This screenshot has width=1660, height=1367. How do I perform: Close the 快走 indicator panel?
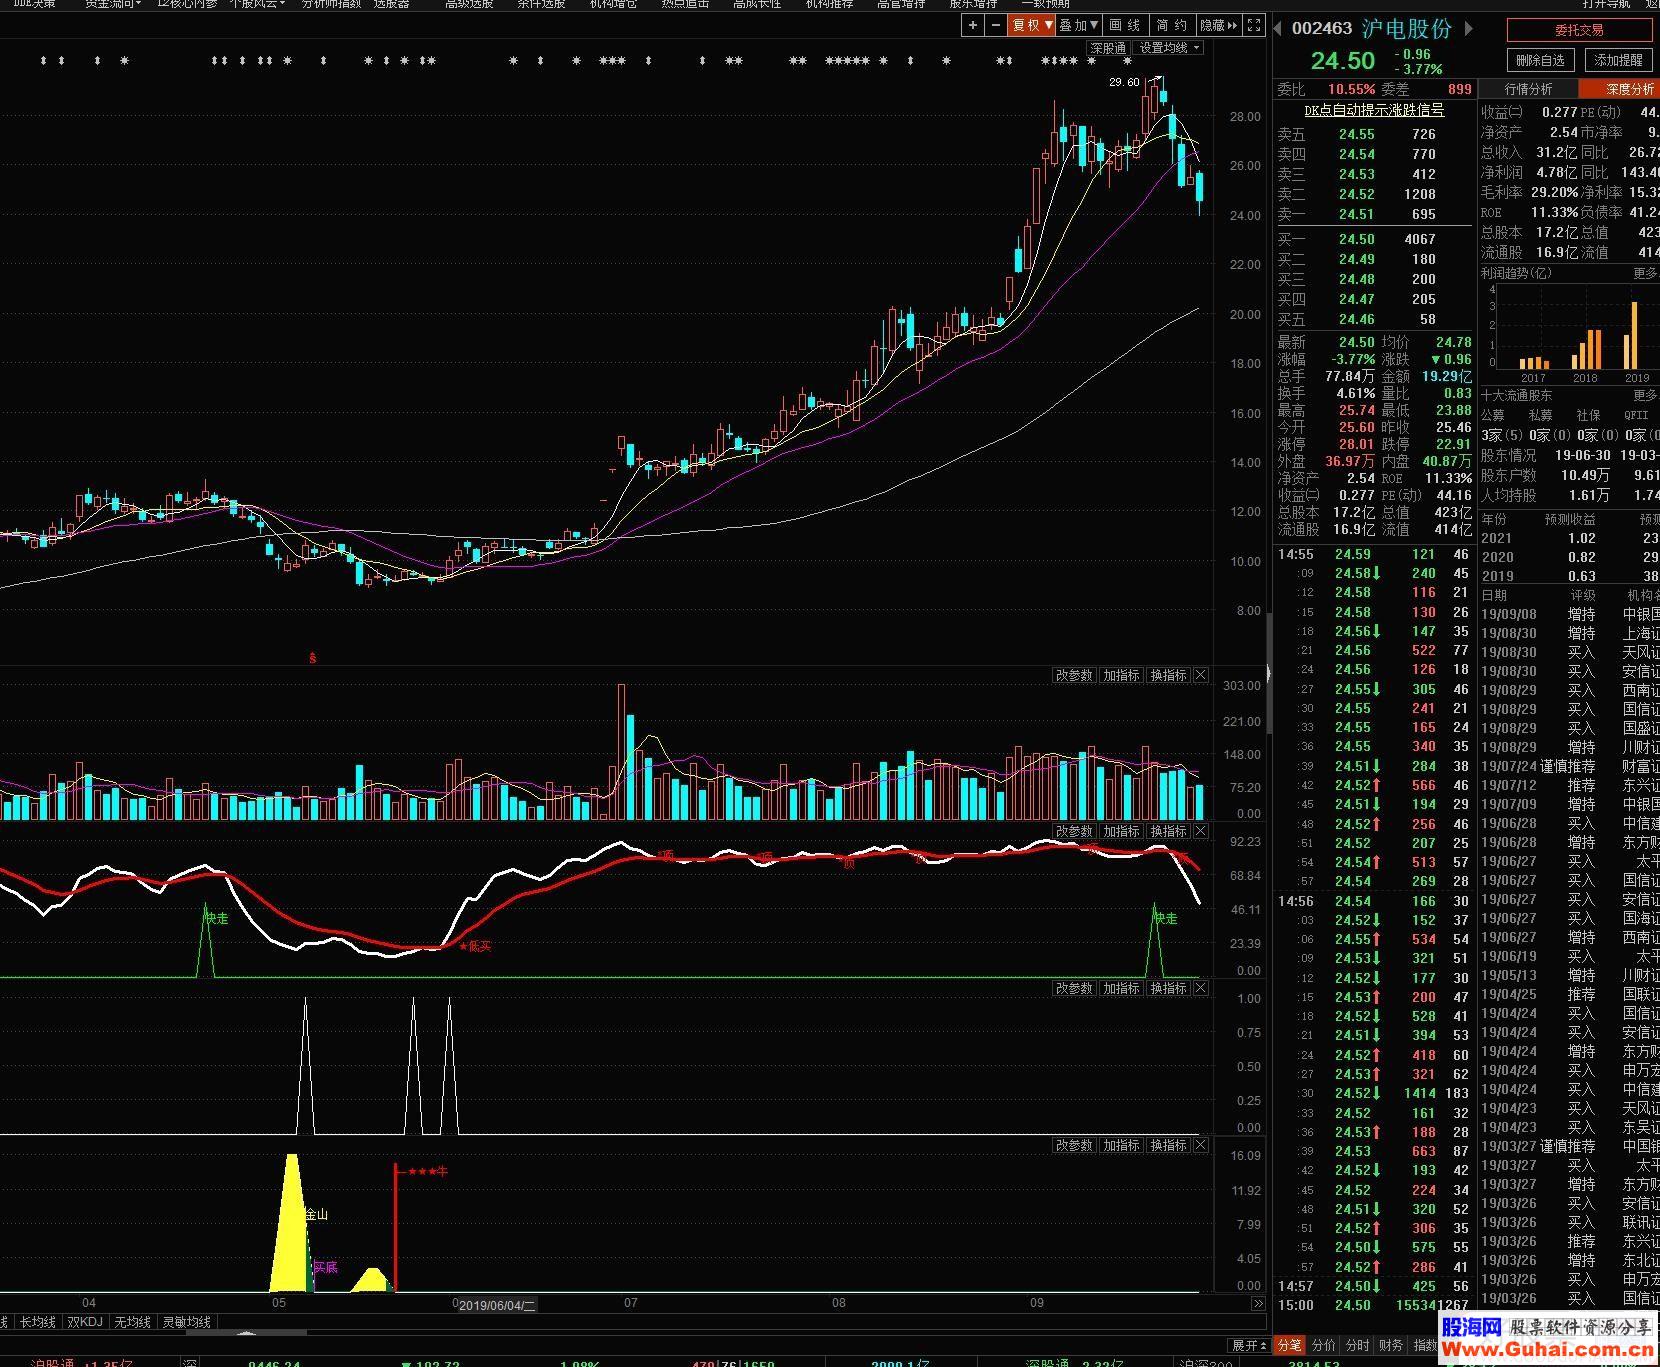coord(1201,831)
